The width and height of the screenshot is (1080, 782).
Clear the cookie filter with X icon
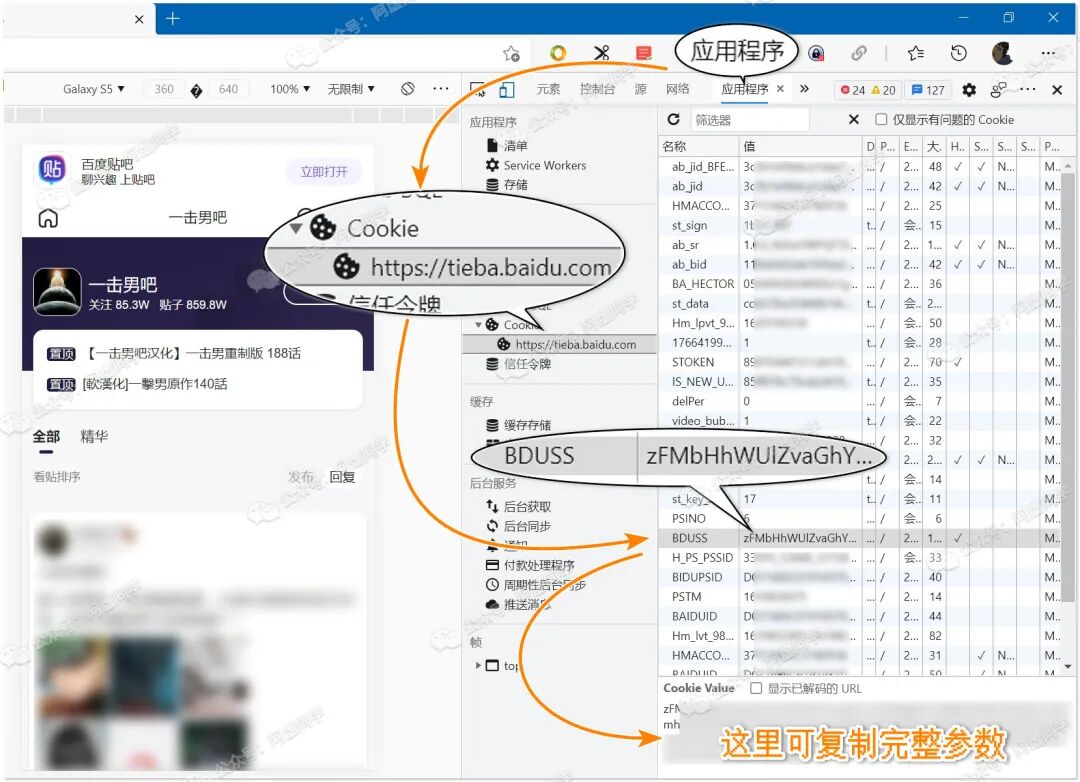coord(853,119)
